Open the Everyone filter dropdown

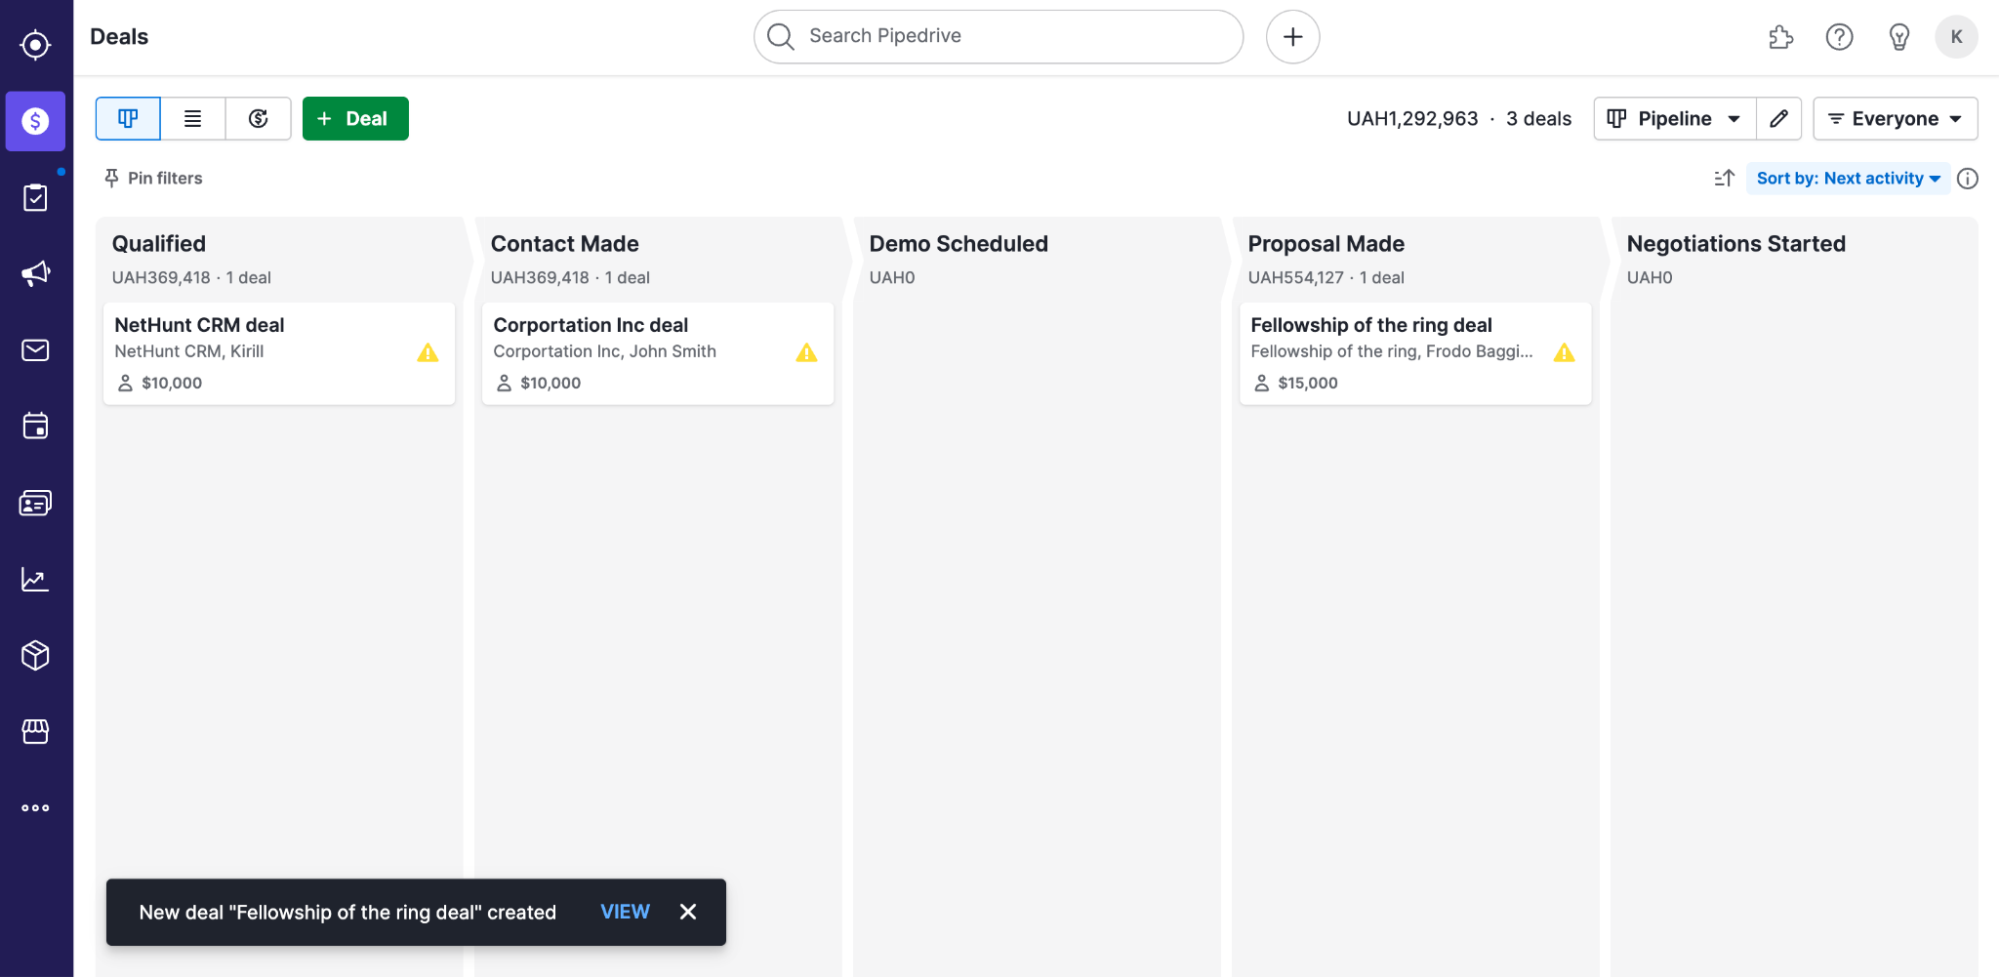point(1894,118)
